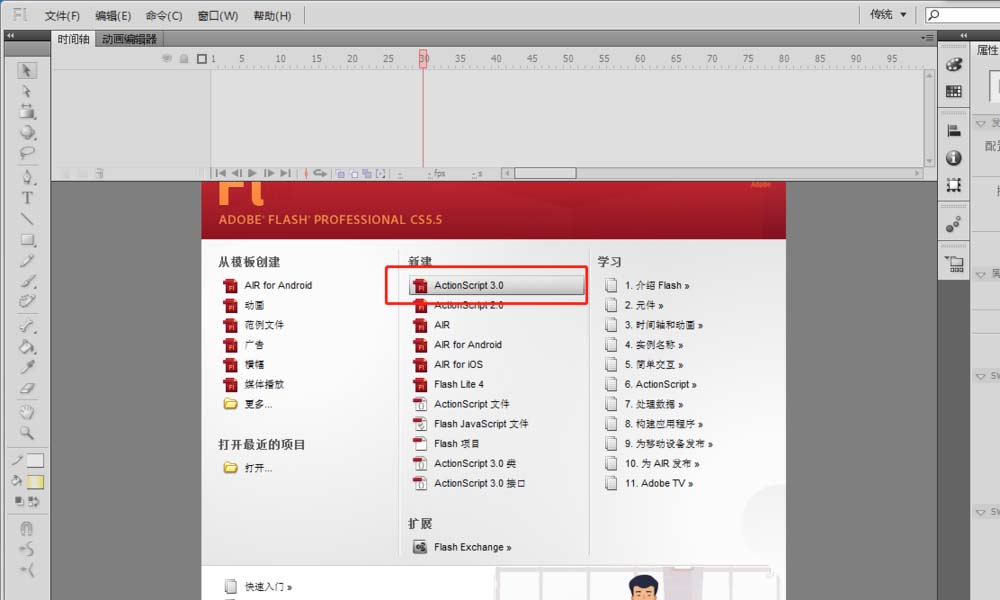Go to first frame button
Screen dimensions: 1000x600
point(221,173)
